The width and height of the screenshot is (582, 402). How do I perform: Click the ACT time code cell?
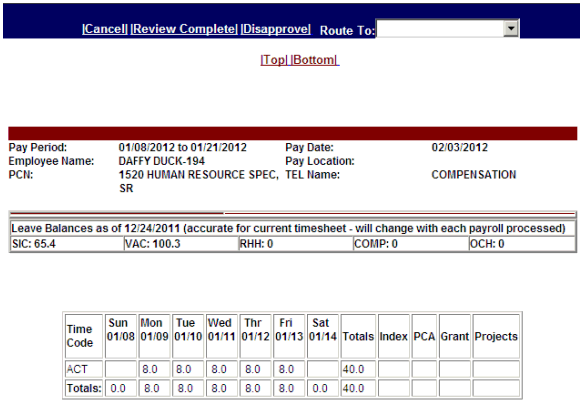84,369
